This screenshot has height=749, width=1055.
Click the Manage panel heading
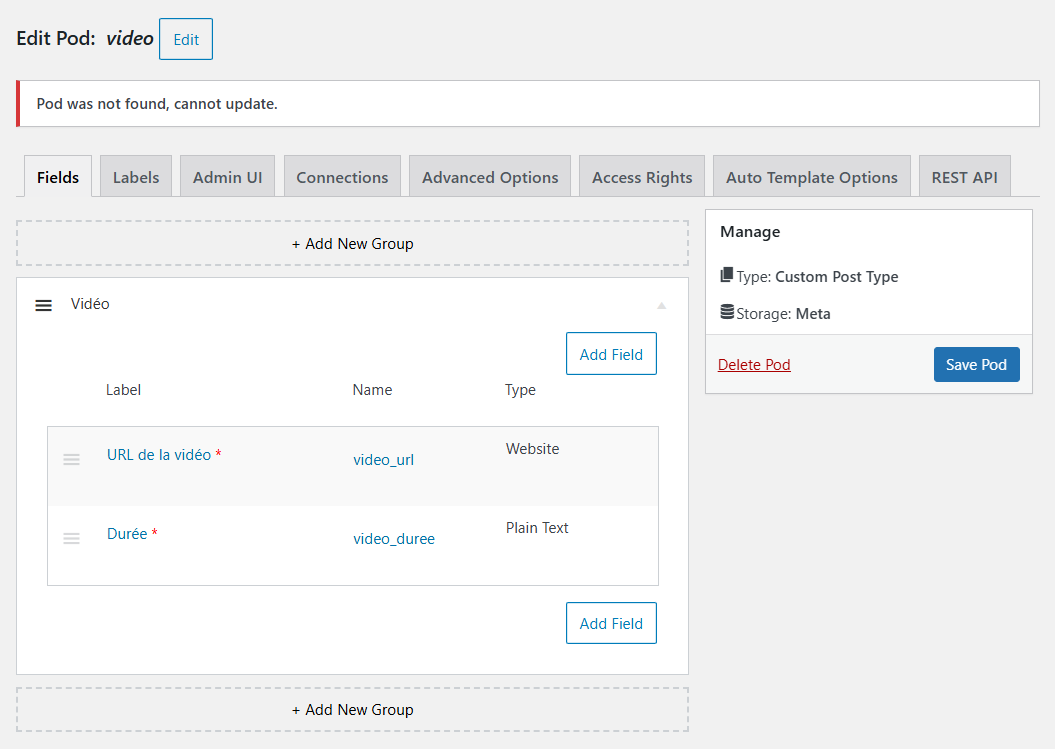click(750, 231)
